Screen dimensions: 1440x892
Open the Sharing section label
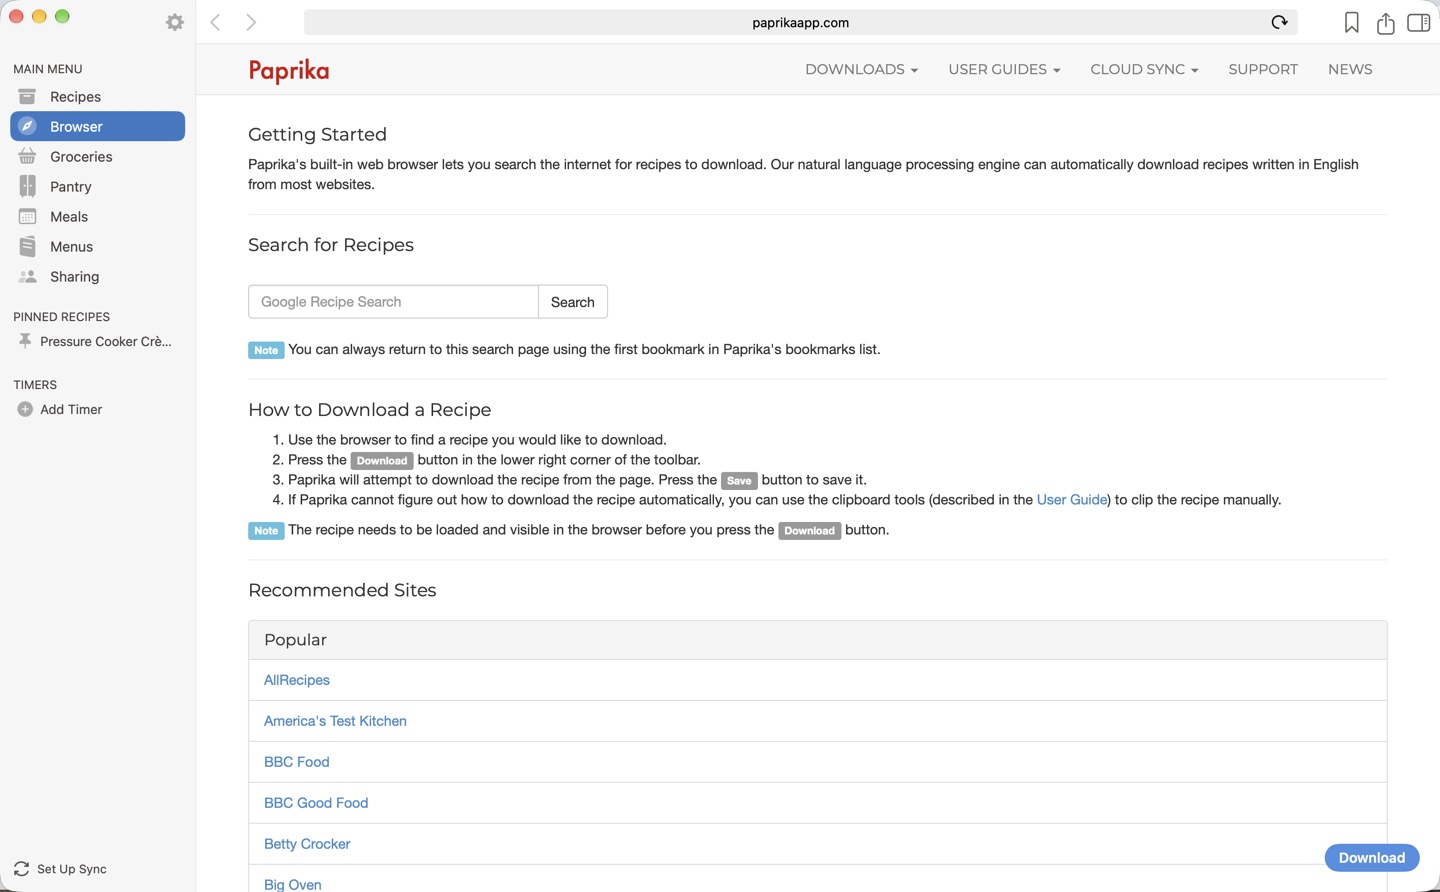[74, 277]
